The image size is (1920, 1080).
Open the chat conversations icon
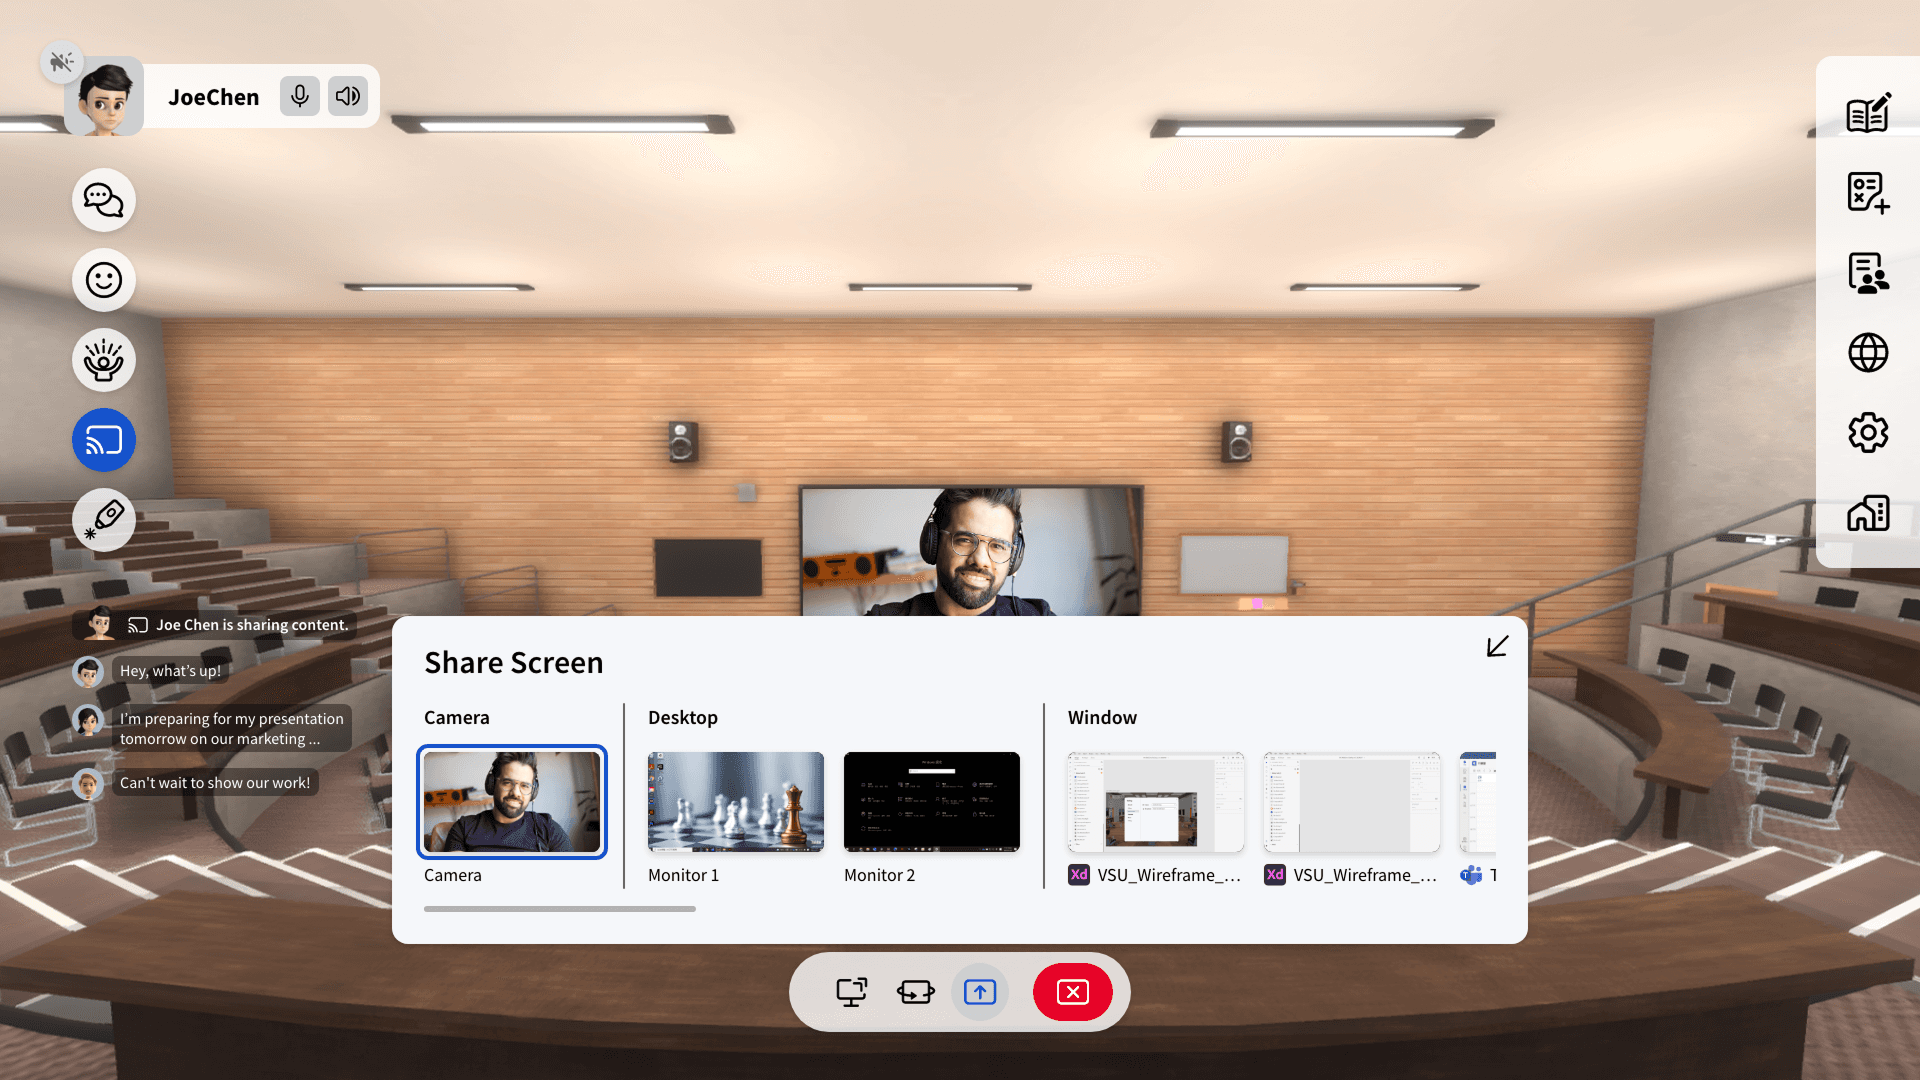[104, 200]
